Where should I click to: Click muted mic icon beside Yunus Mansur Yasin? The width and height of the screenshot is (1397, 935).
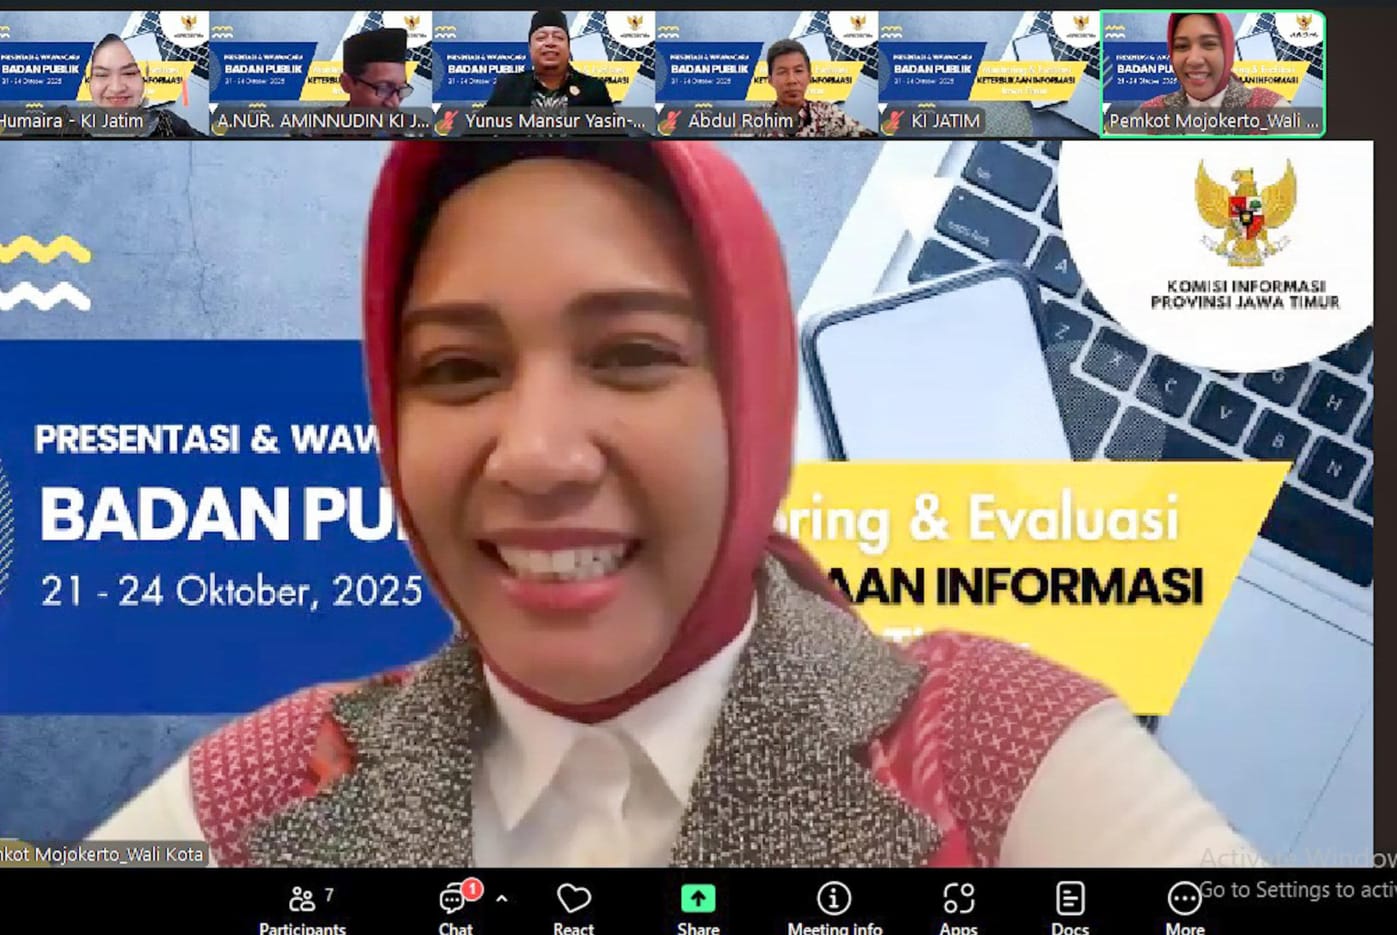click(x=448, y=122)
